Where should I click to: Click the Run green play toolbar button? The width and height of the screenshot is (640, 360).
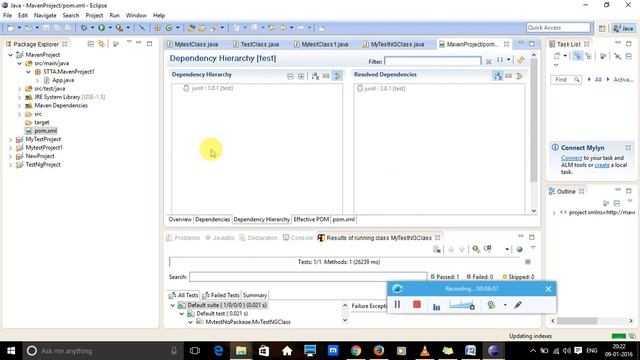[x=101, y=28]
